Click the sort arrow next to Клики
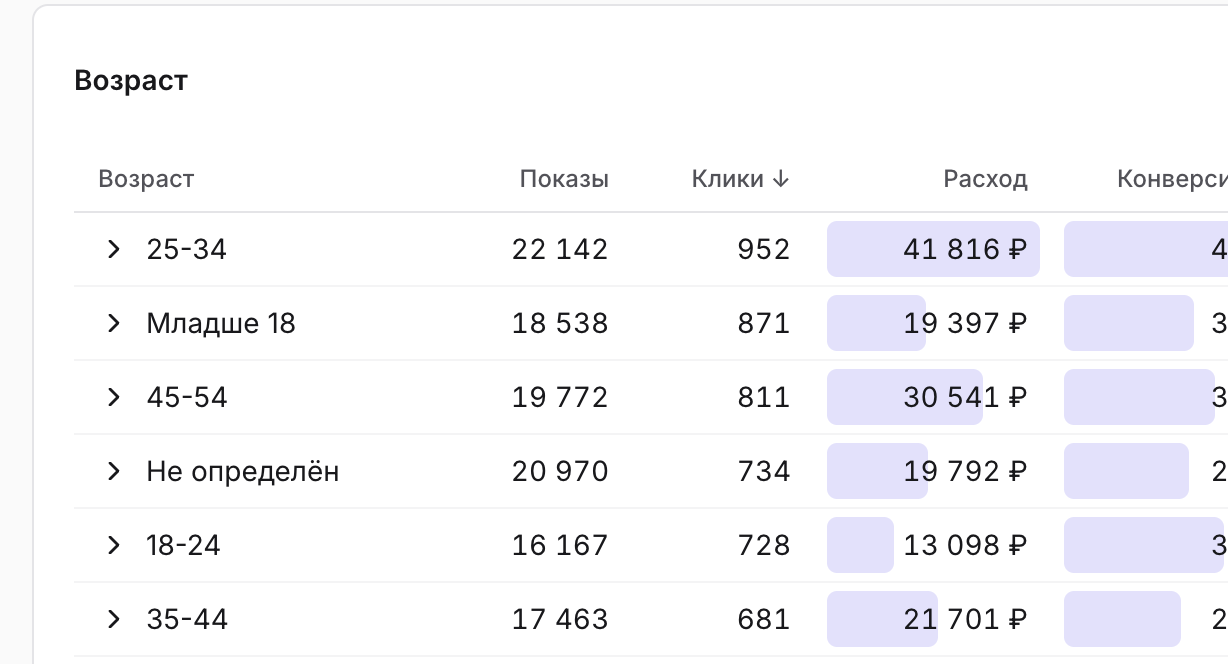This screenshot has width=1228, height=664. (781, 179)
